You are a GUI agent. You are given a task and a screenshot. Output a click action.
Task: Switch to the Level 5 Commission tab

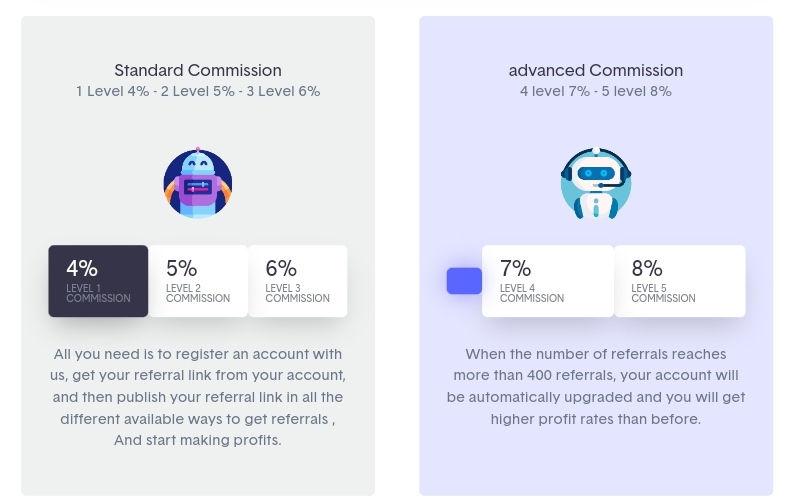tap(680, 281)
